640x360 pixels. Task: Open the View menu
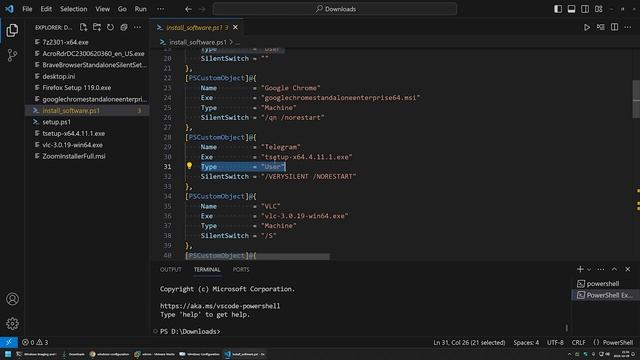[x=102, y=9]
